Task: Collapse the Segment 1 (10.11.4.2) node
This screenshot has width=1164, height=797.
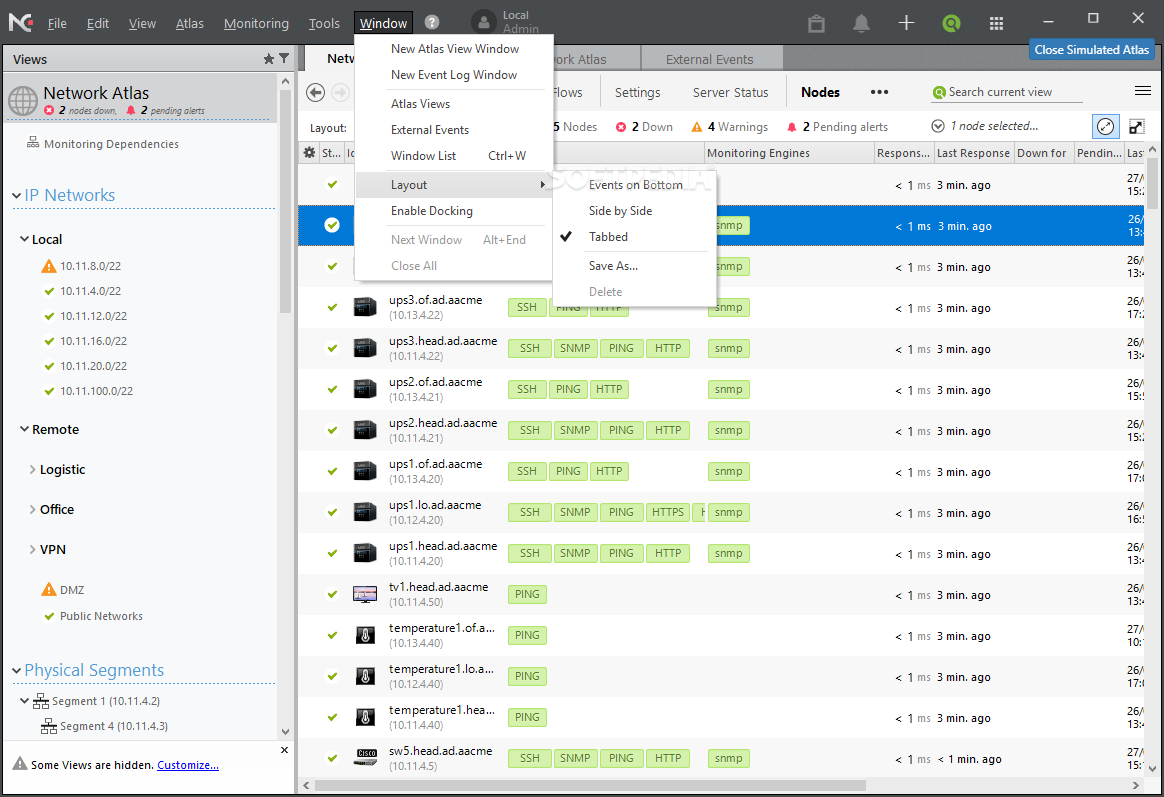Action: [24, 701]
